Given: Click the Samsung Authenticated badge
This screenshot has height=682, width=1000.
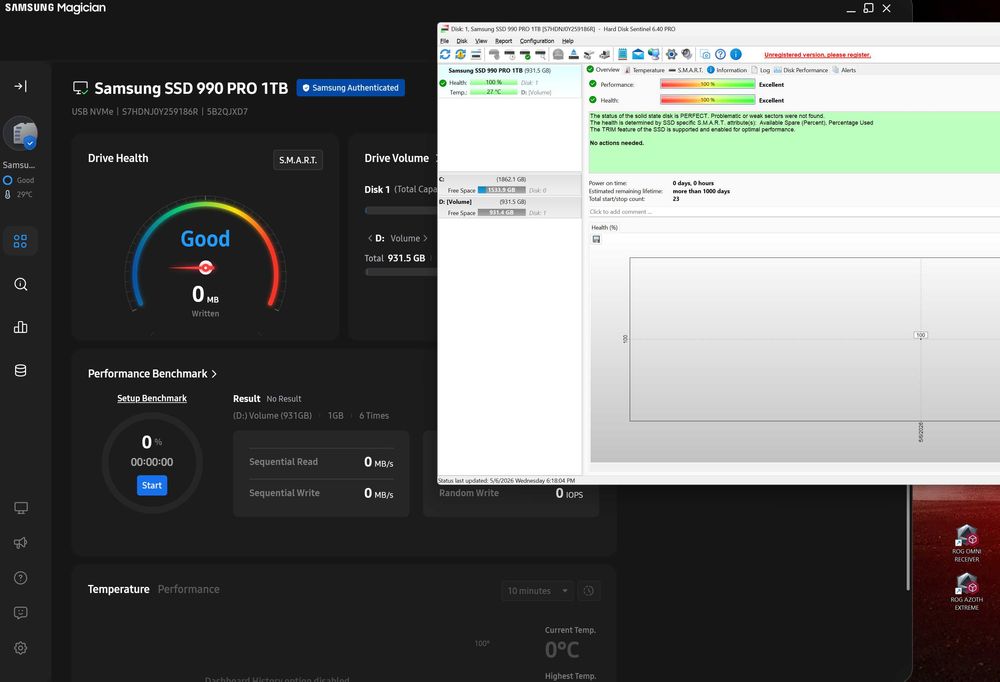Looking at the screenshot, I should point(350,87).
